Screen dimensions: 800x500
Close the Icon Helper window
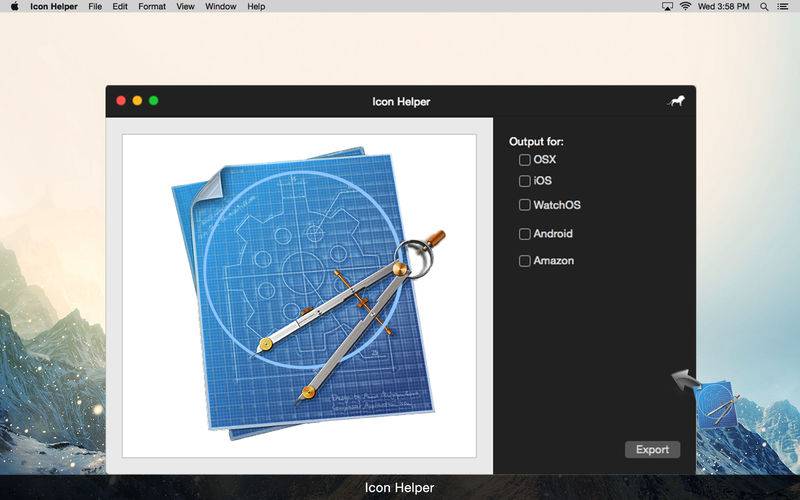[x=121, y=101]
